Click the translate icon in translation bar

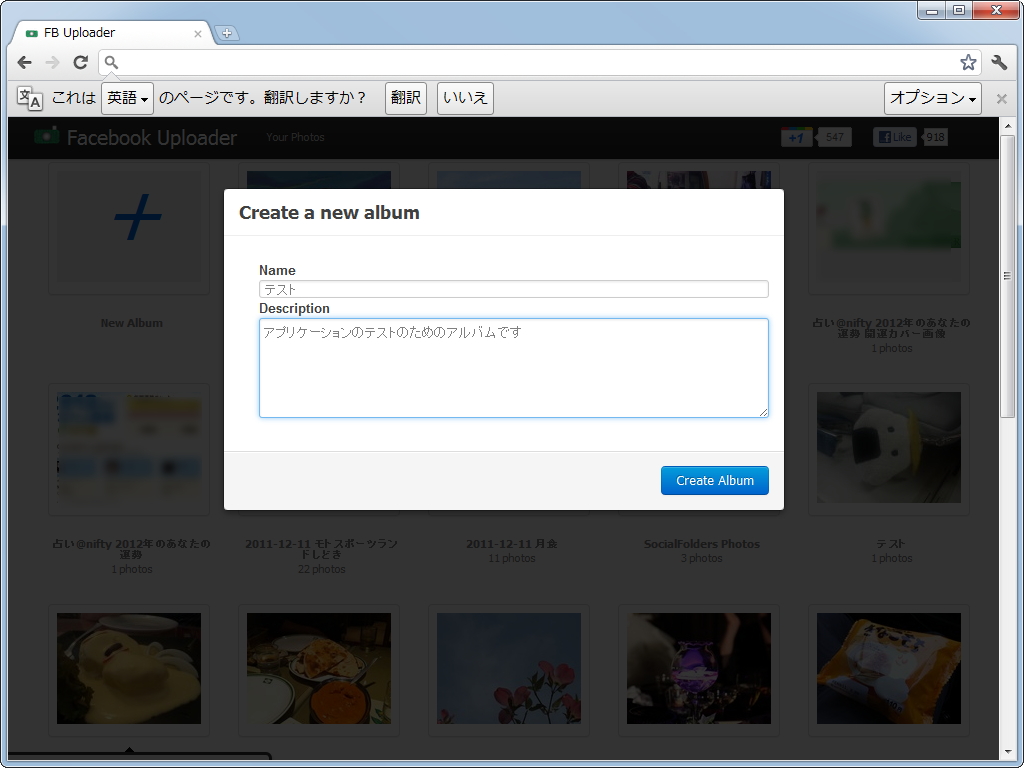[29, 98]
